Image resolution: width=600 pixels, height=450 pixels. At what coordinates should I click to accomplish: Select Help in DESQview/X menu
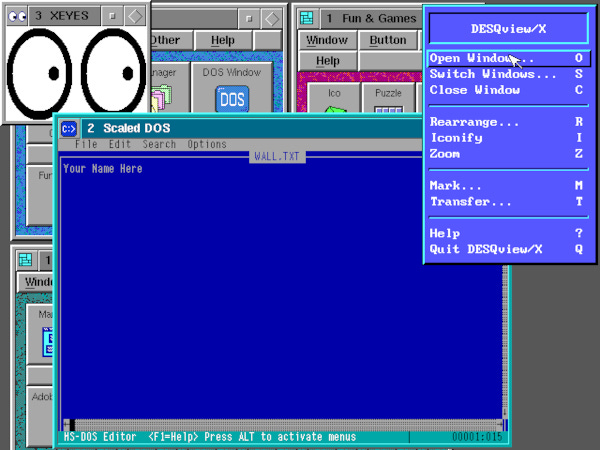(509, 233)
